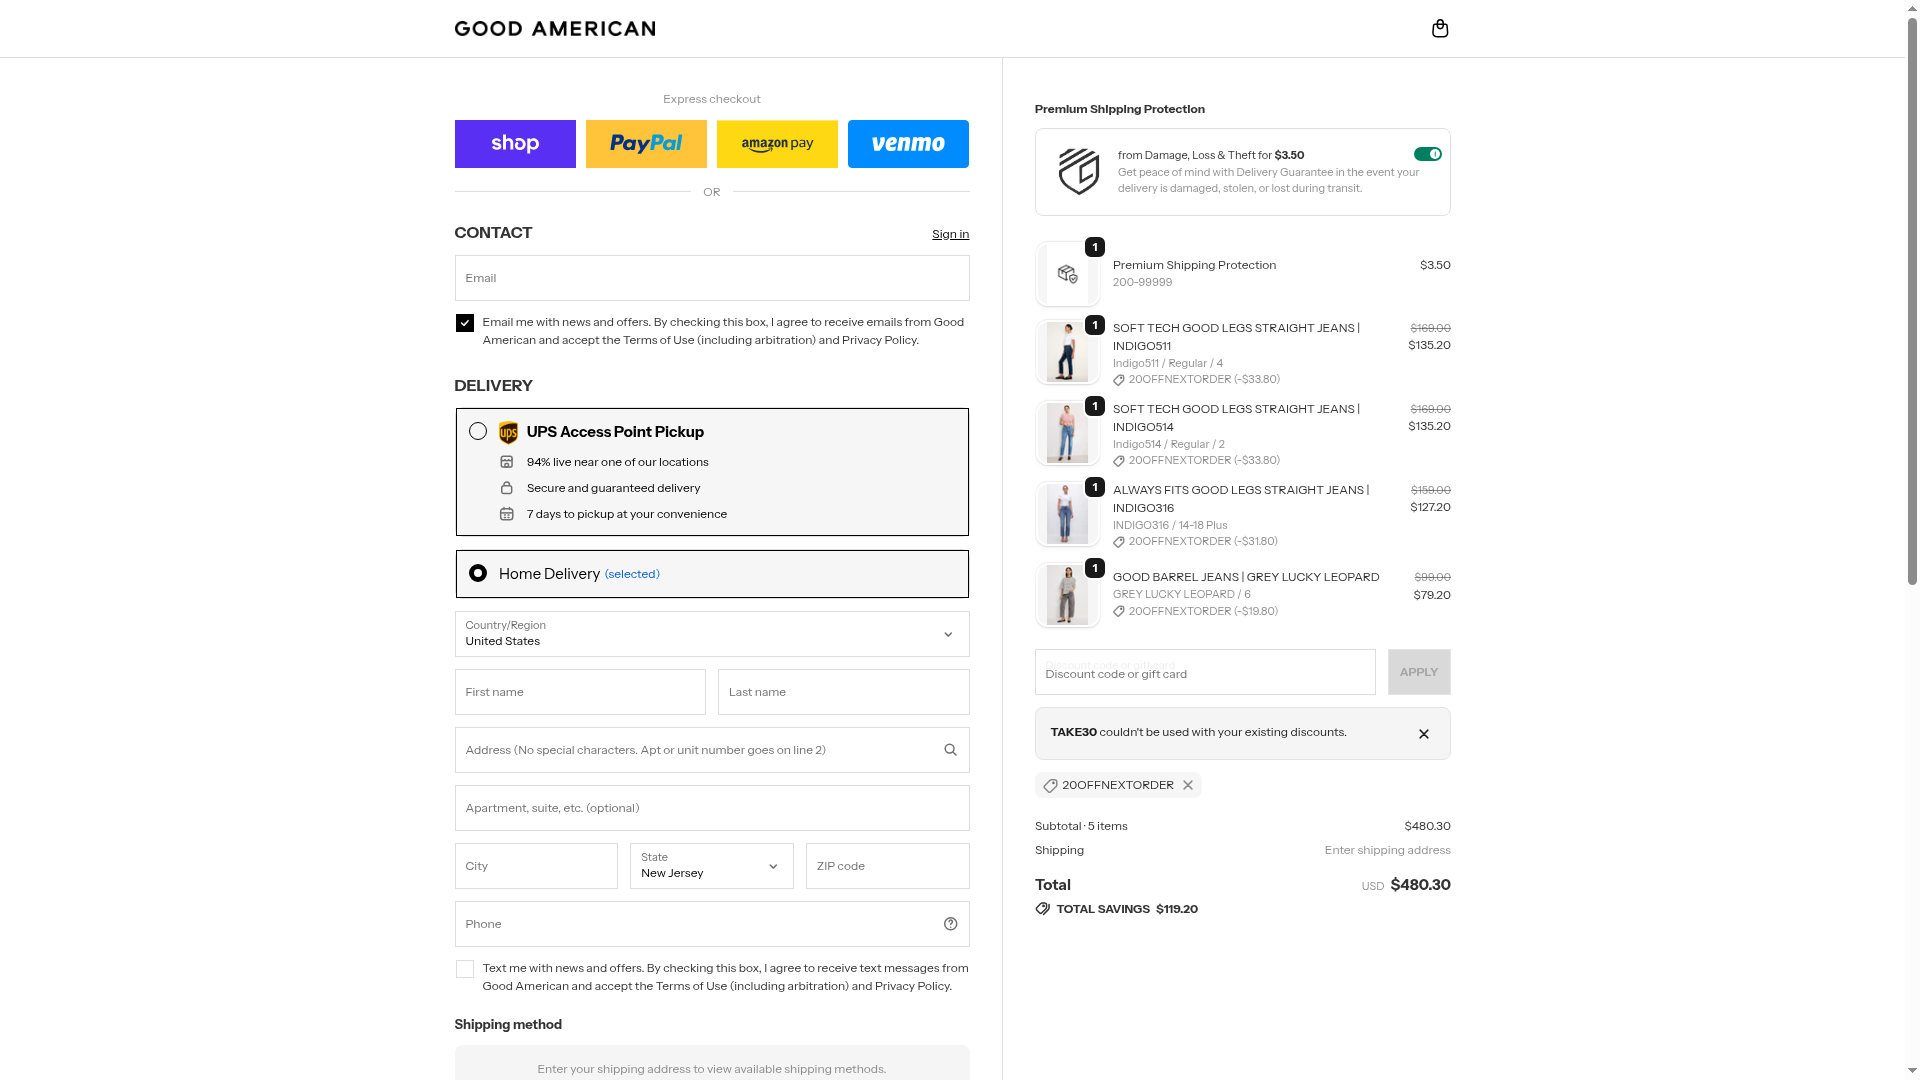Click the Grey Lucky Leopard jeans thumbnail
This screenshot has height=1080, width=1920.
coord(1067,595)
